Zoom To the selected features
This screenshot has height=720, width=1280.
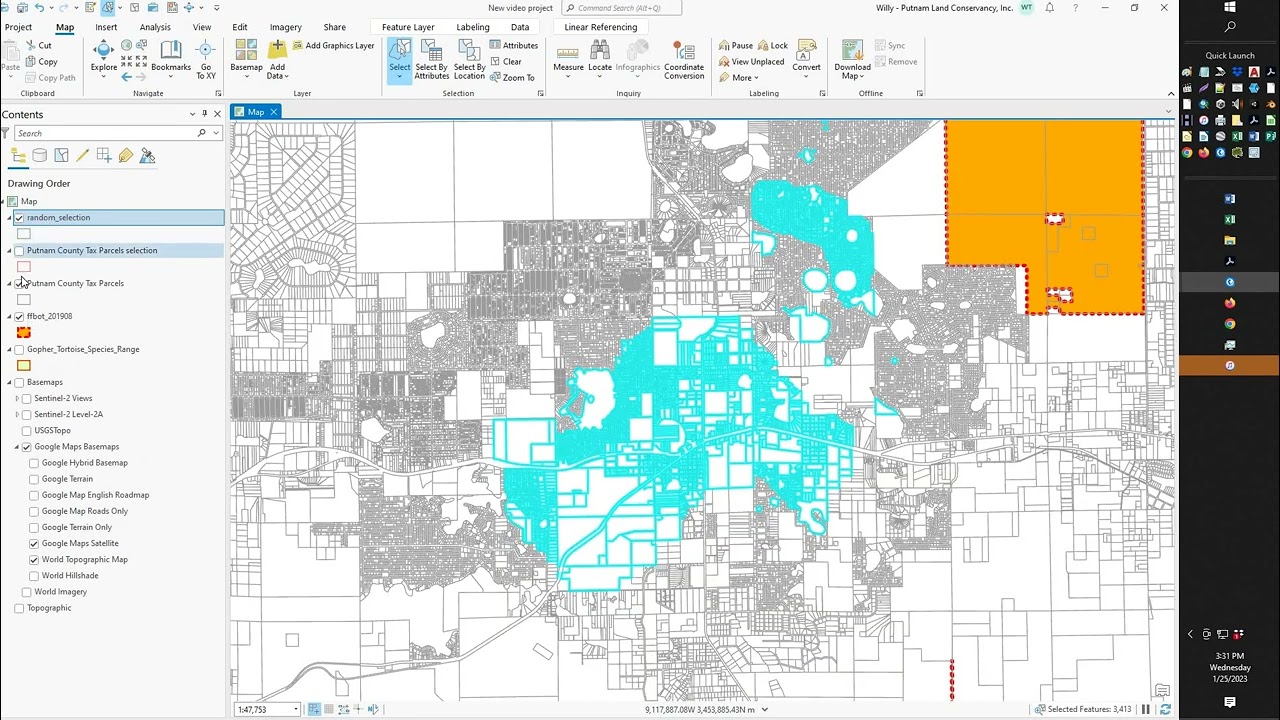pyautogui.click(x=512, y=77)
